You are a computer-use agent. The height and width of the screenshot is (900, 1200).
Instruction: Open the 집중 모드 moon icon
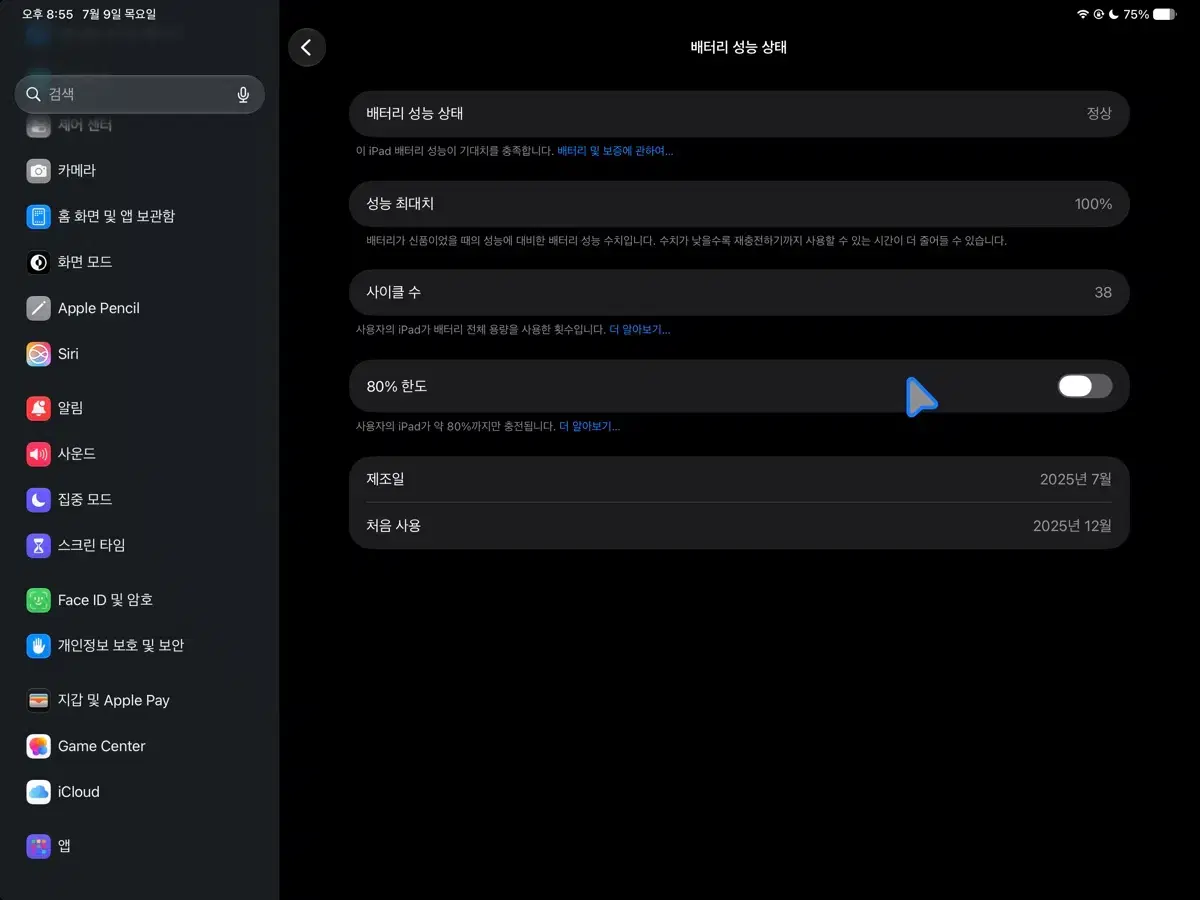38,500
